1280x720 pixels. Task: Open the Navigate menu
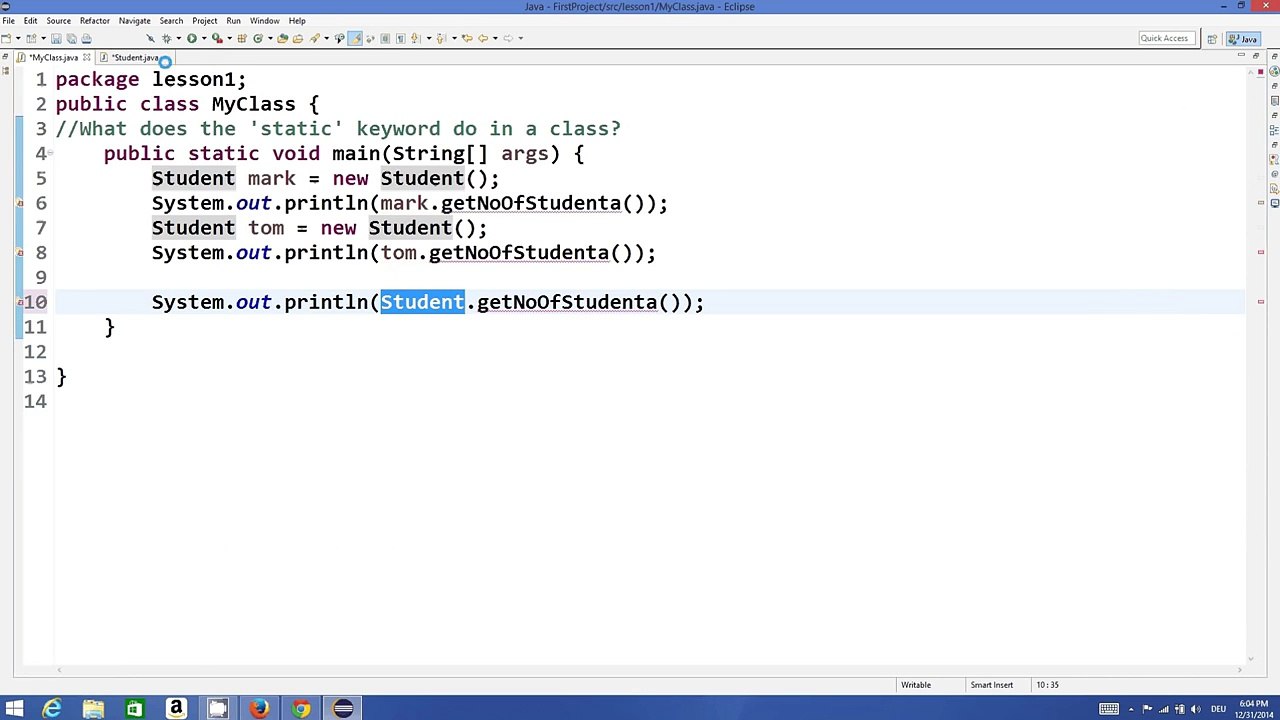[x=134, y=20]
